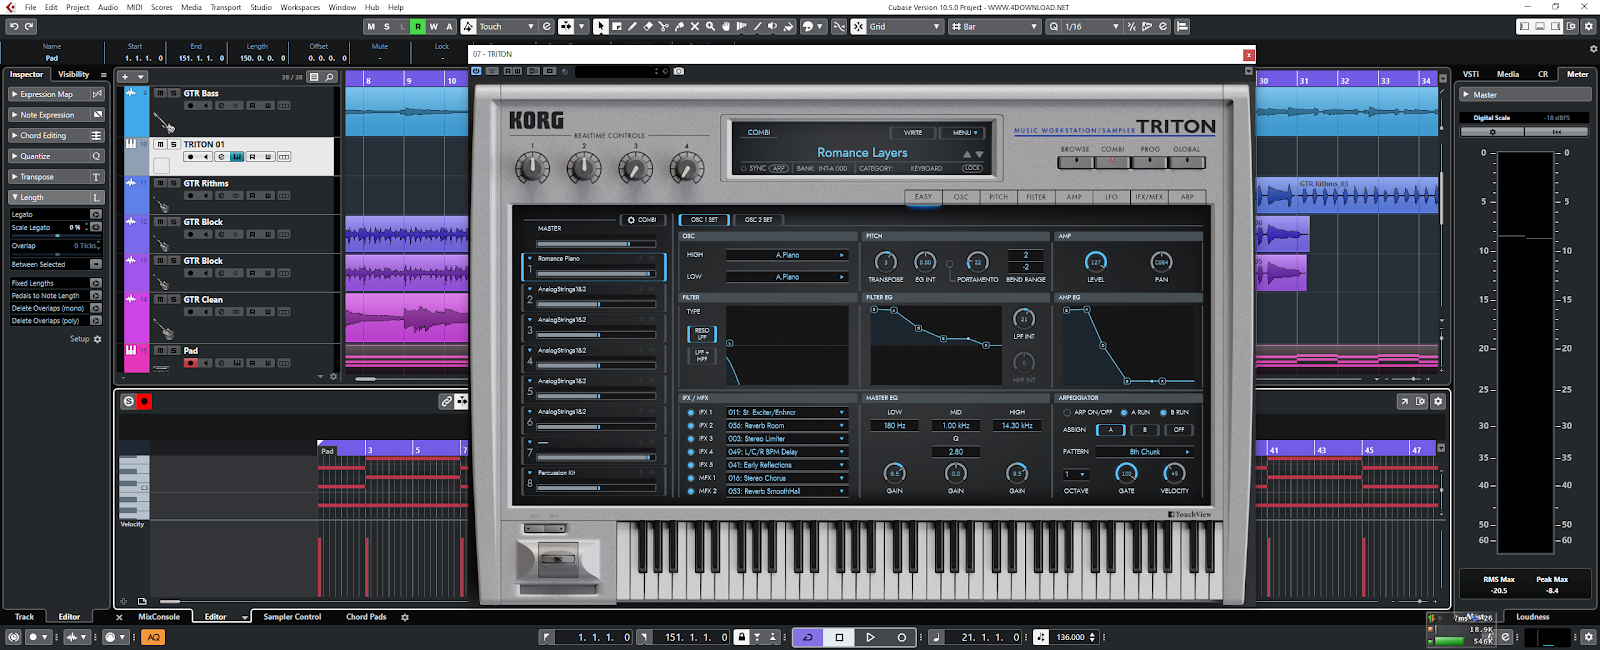This screenshot has width=1600, height=650.
Task: Open the Transport menu
Action: pos(225,7)
